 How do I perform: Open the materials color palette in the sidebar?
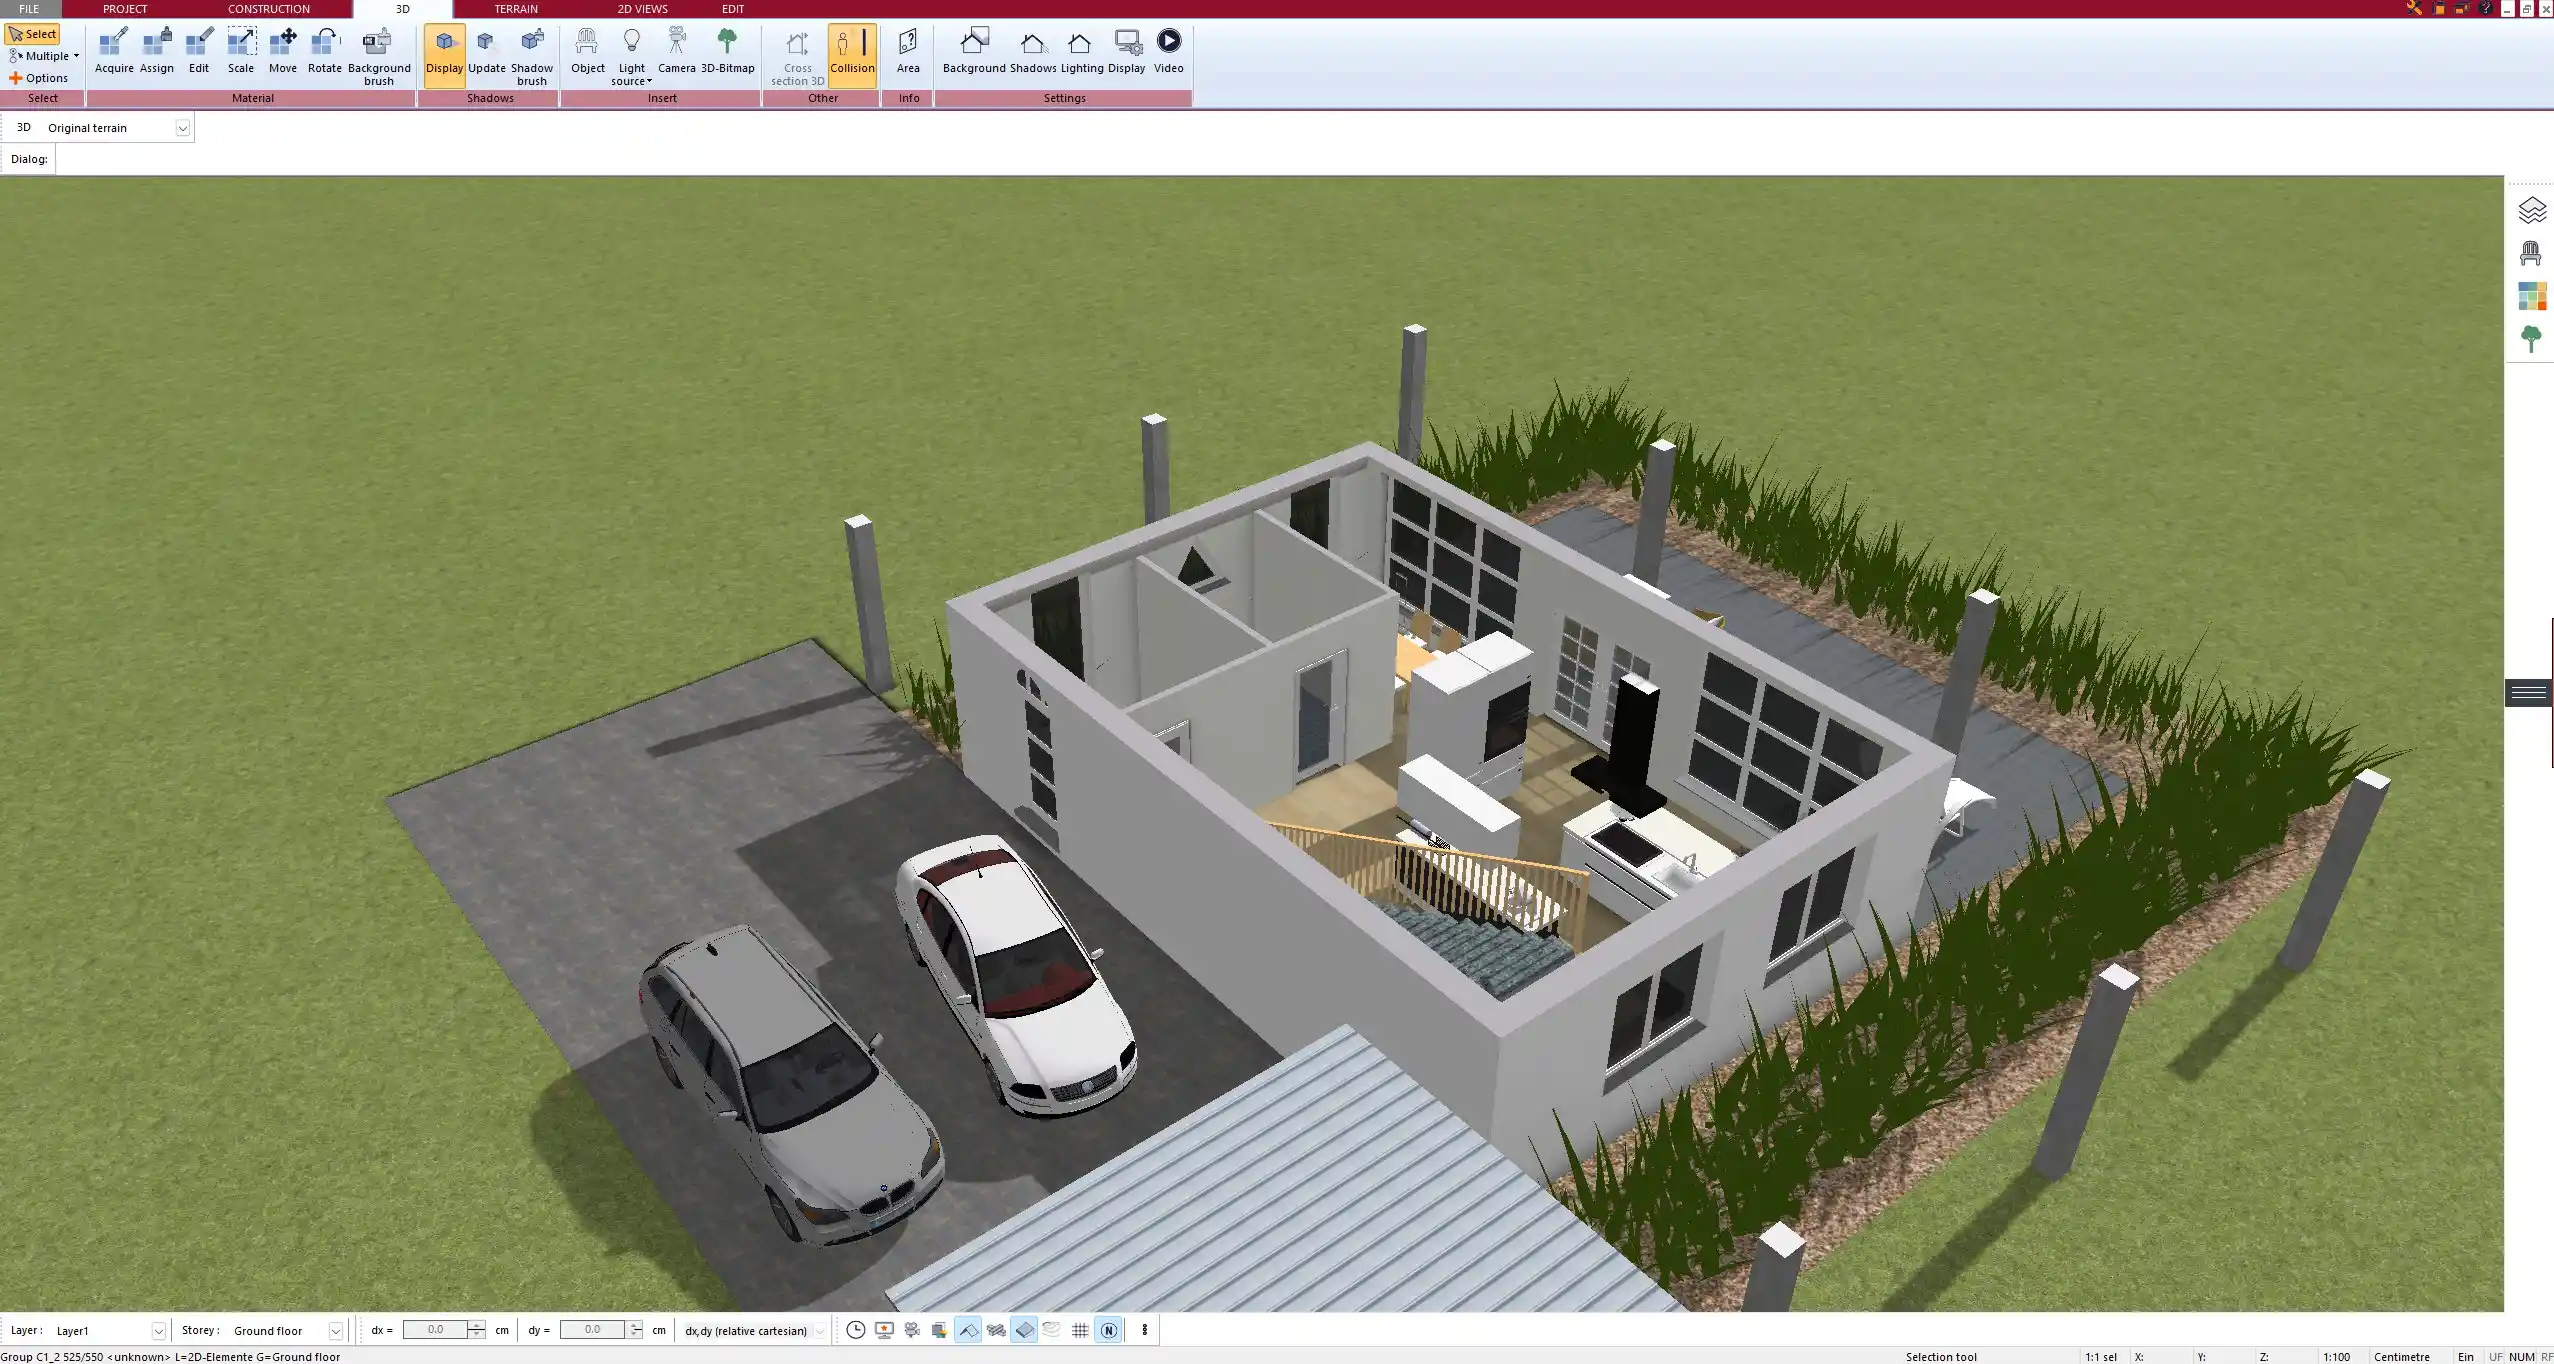pos(2532,295)
